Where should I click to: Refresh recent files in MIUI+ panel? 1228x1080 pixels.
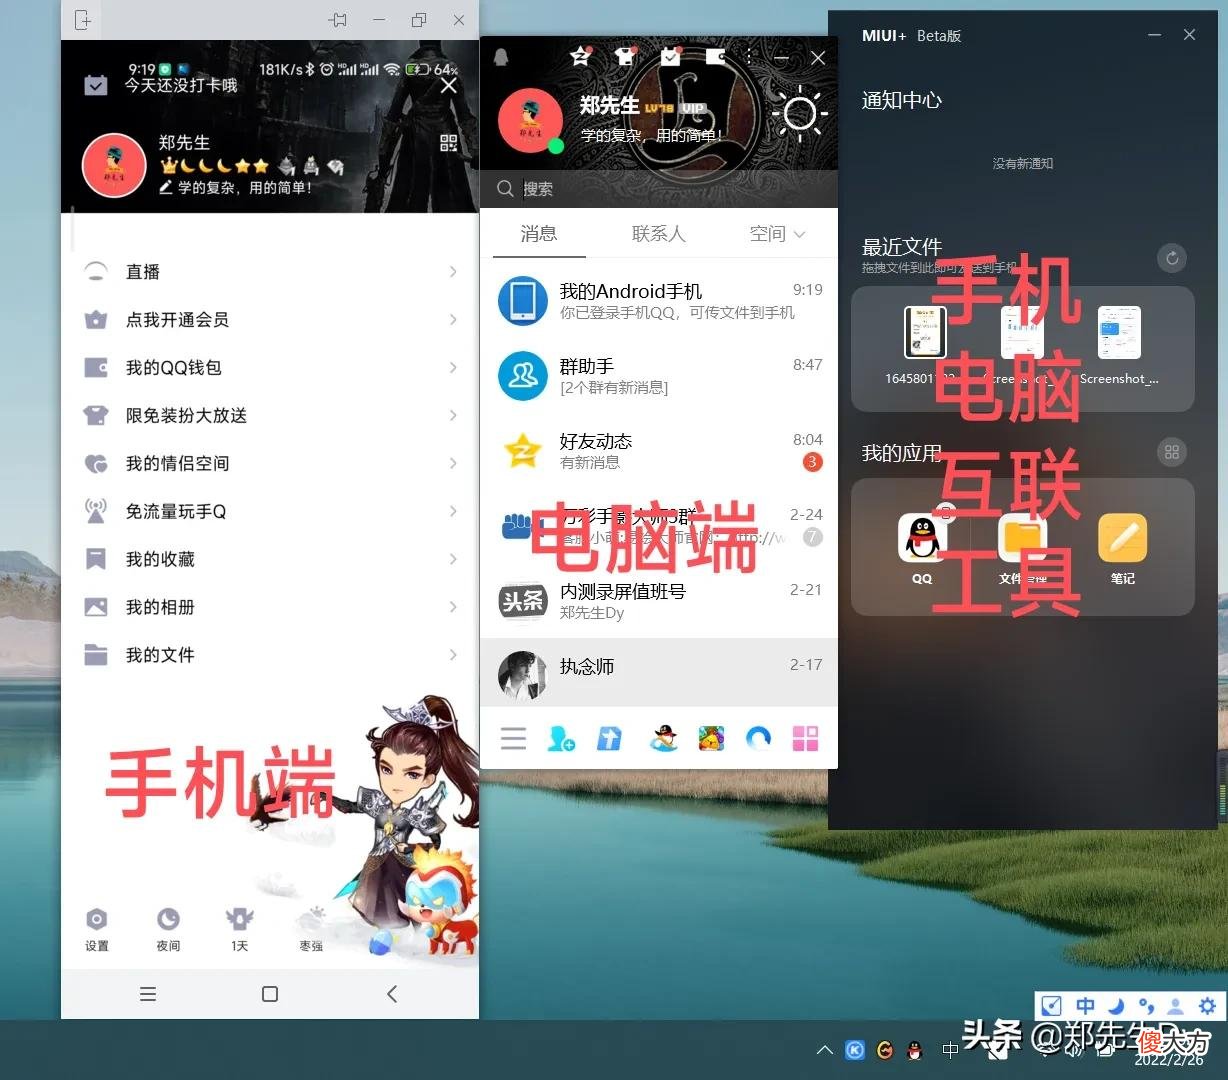[1172, 258]
